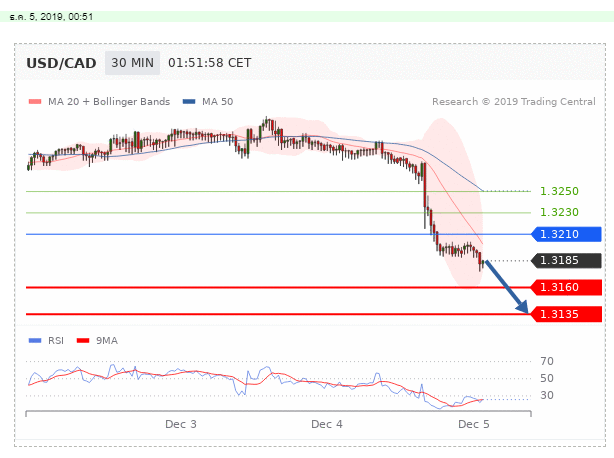Click the red 1.3160 support price tag

click(566, 287)
